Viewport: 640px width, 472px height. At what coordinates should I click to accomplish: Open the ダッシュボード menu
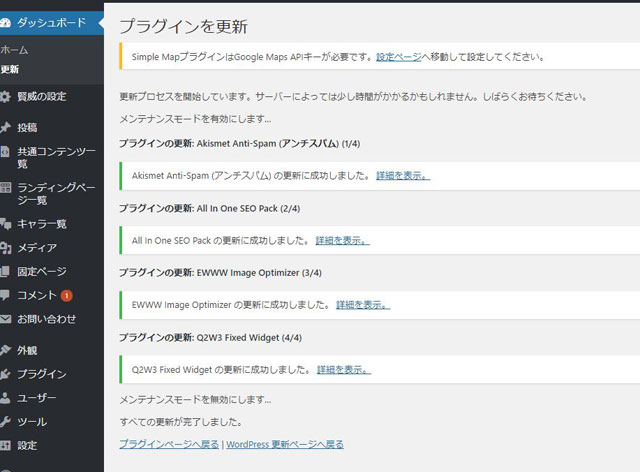[52, 23]
